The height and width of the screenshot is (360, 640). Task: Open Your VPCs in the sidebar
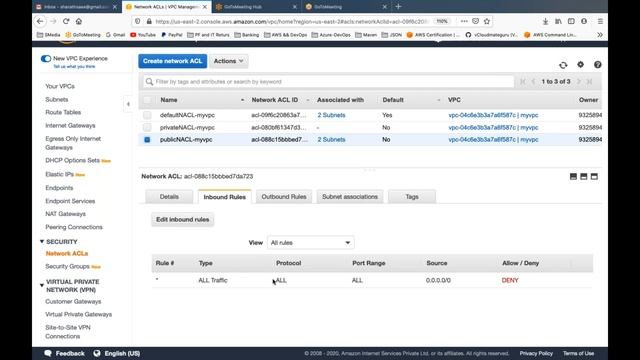click(x=60, y=86)
